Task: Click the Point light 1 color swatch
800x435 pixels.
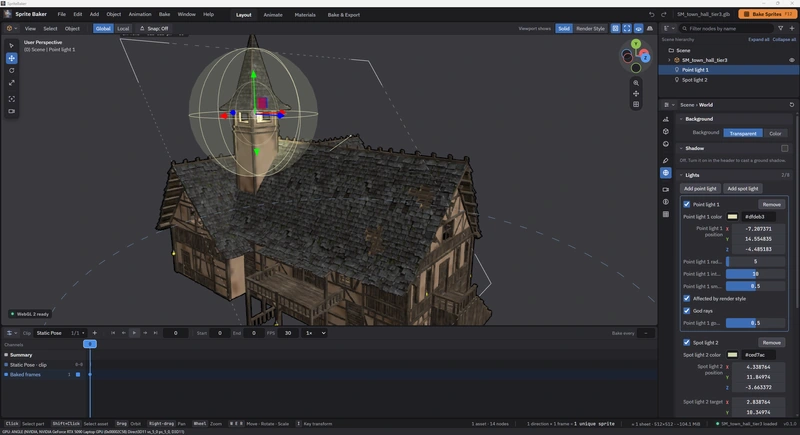Action: point(732,217)
